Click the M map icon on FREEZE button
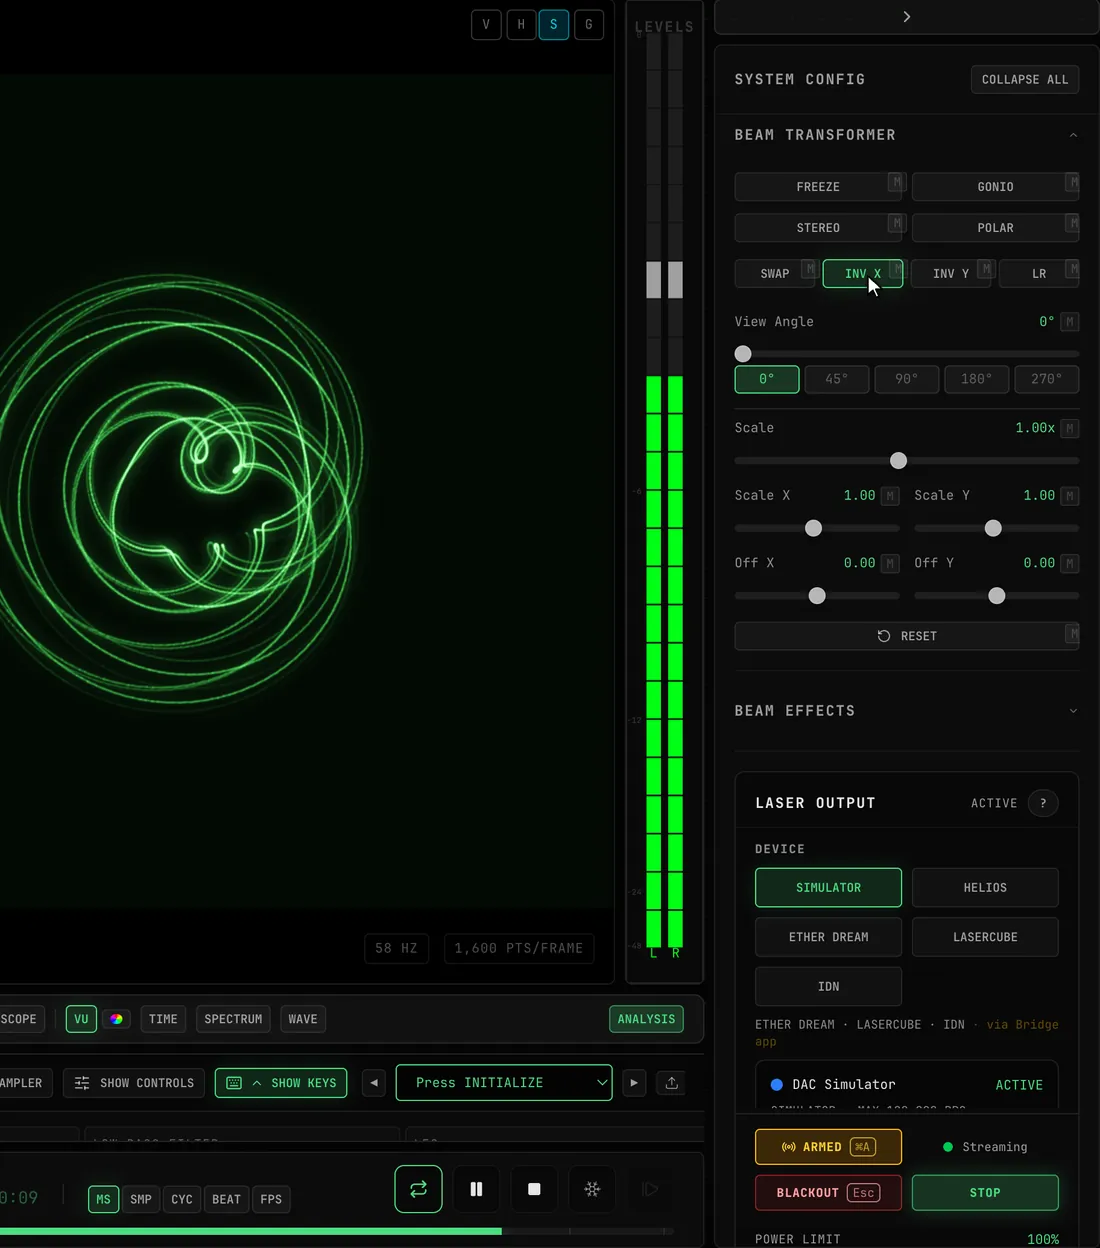1100x1248 pixels. (897, 182)
